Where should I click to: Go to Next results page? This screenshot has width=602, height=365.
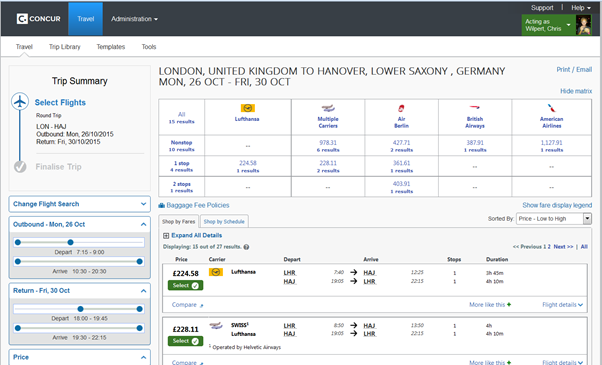pyautogui.click(x=563, y=247)
